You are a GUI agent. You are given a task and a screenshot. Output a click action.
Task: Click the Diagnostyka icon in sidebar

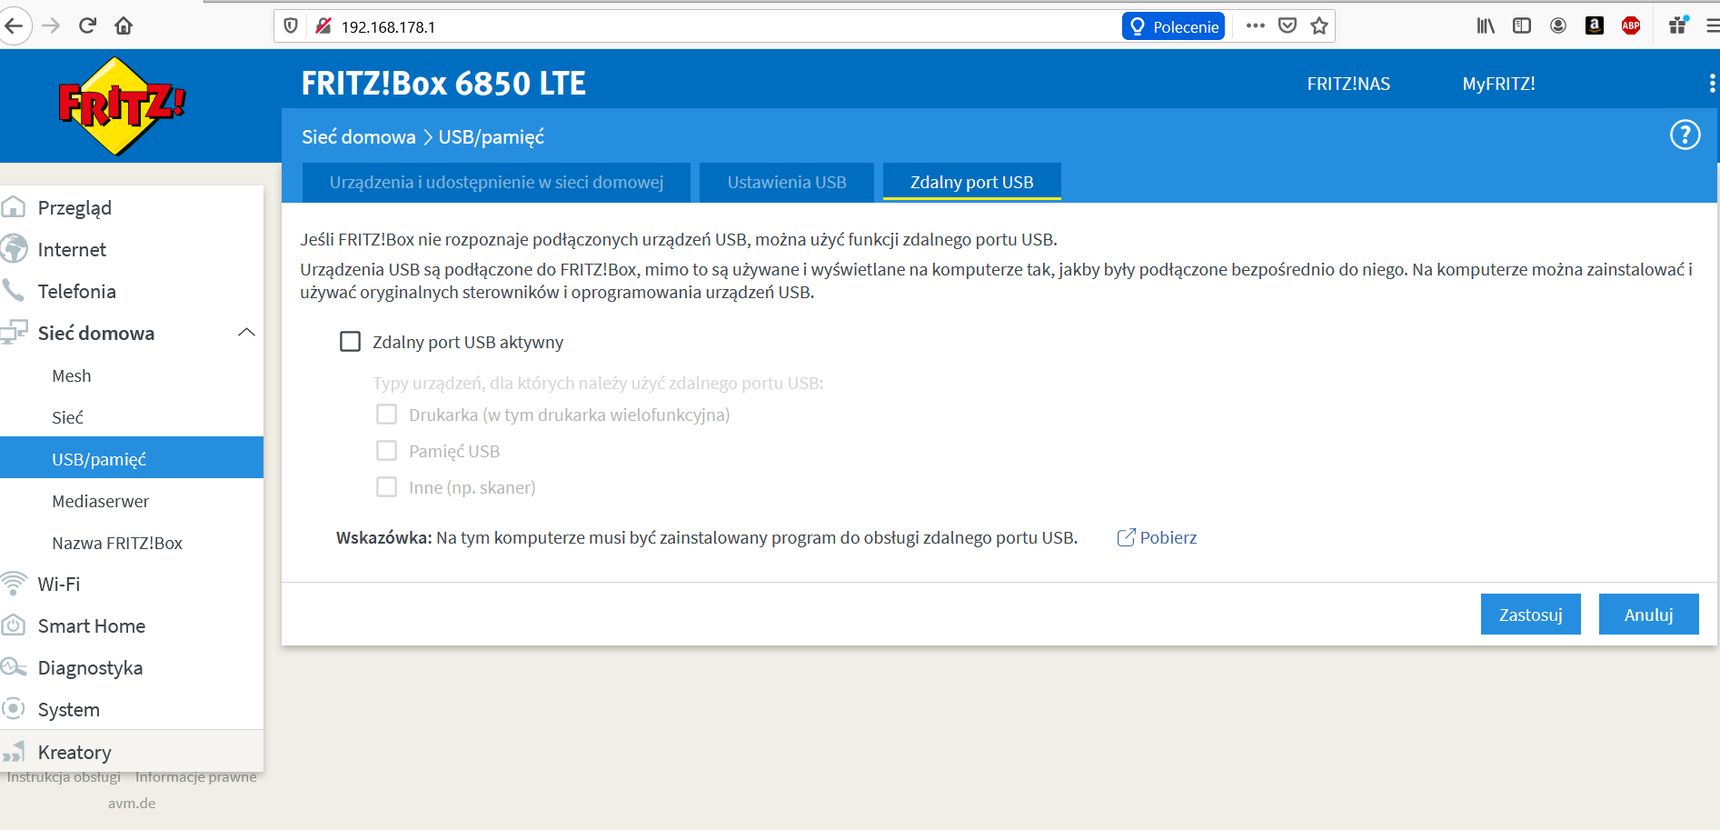tap(13, 668)
